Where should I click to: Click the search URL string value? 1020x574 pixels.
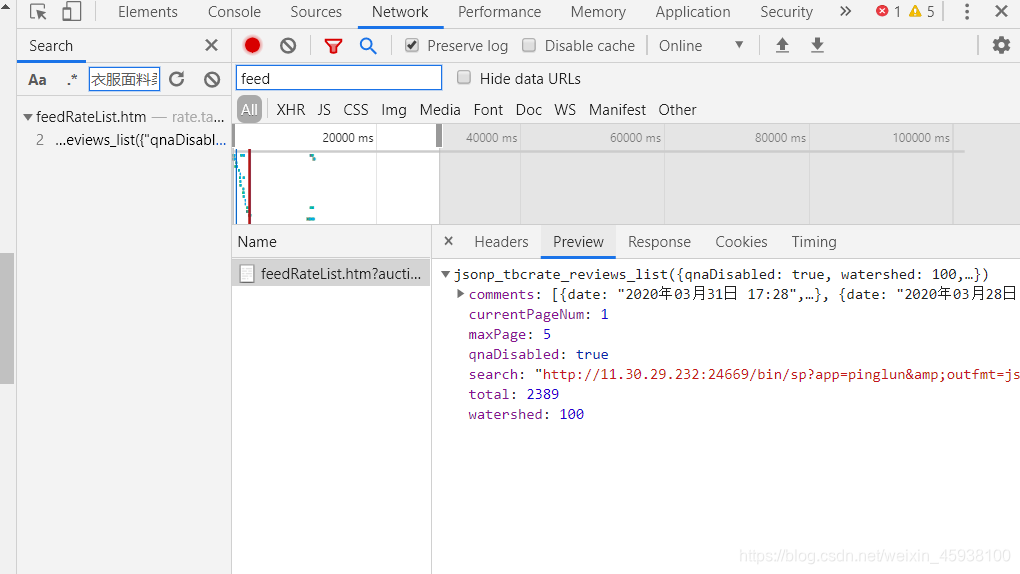pos(777,374)
